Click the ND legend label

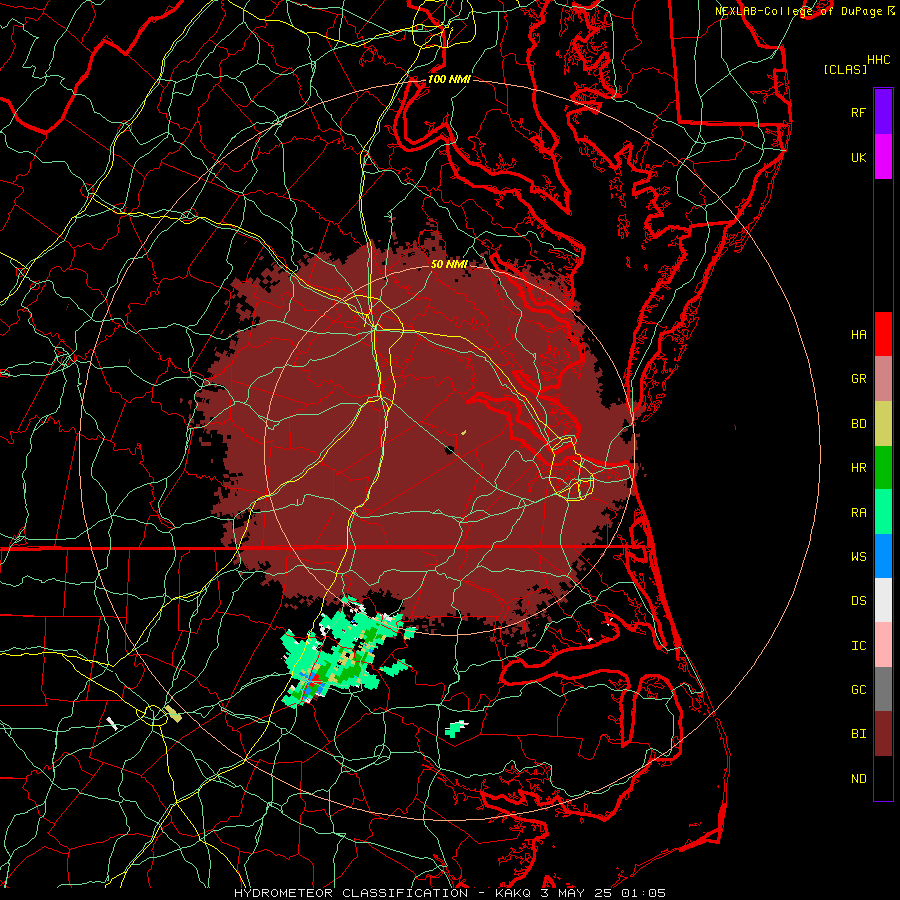pyautogui.click(x=858, y=779)
